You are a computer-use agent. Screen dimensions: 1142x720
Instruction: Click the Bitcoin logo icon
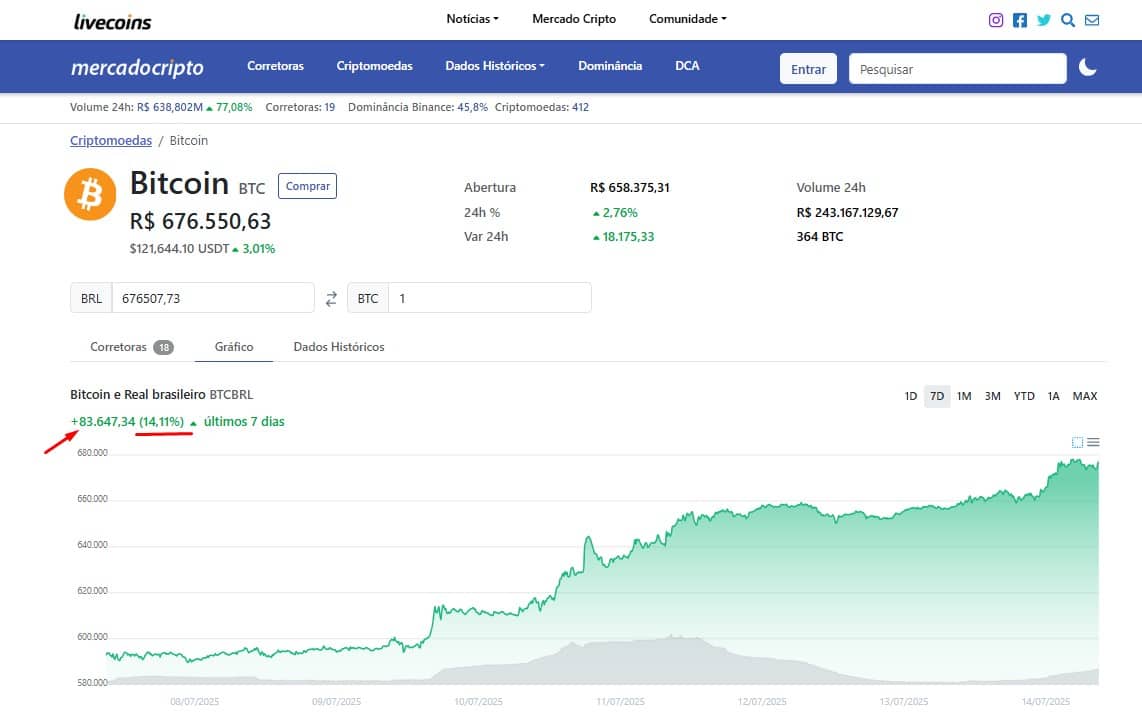point(90,194)
